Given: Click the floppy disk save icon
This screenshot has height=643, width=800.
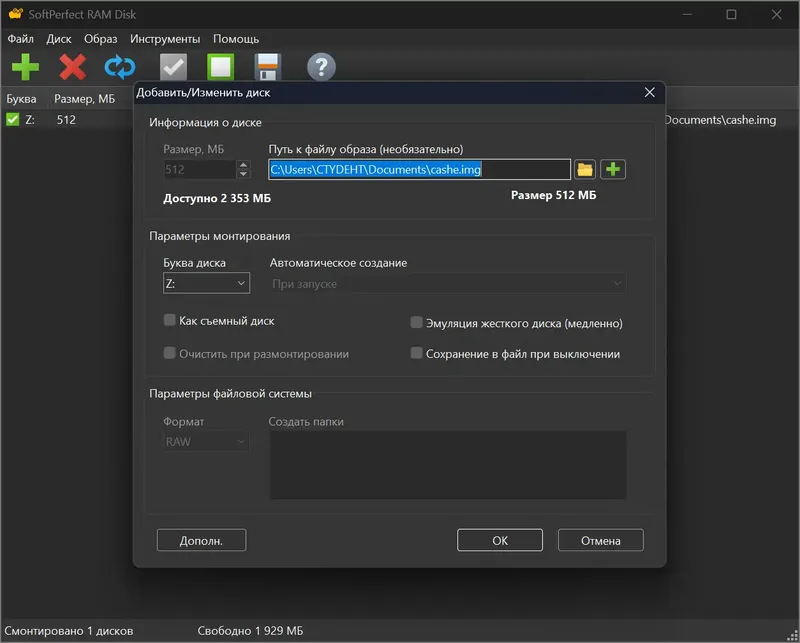Looking at the screenshot, I should point(268,67).
